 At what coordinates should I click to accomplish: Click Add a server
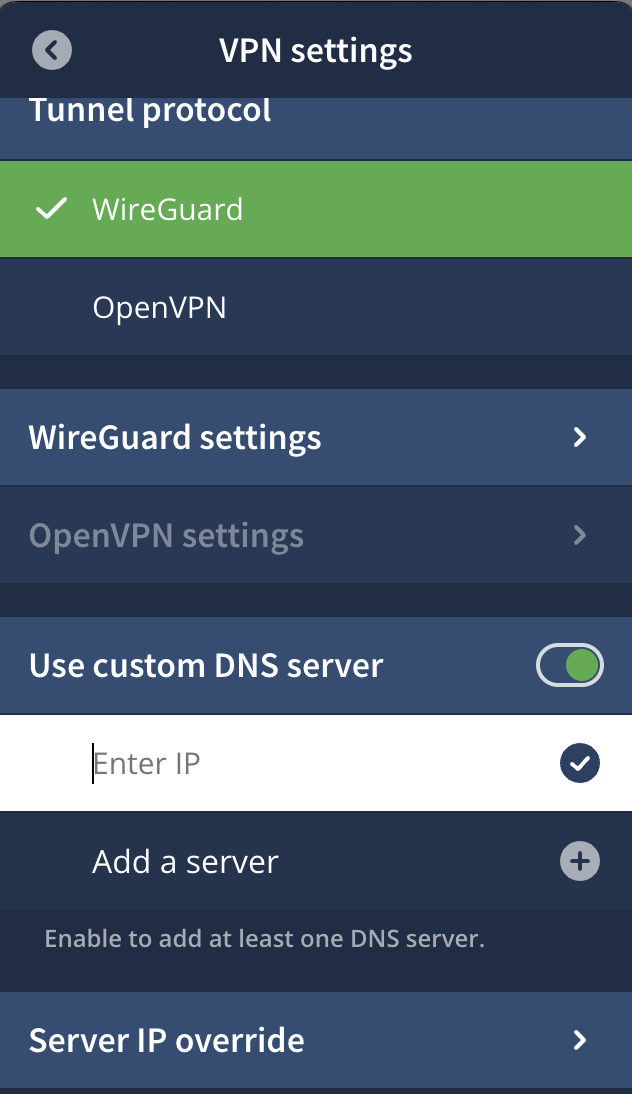(185, 861)
